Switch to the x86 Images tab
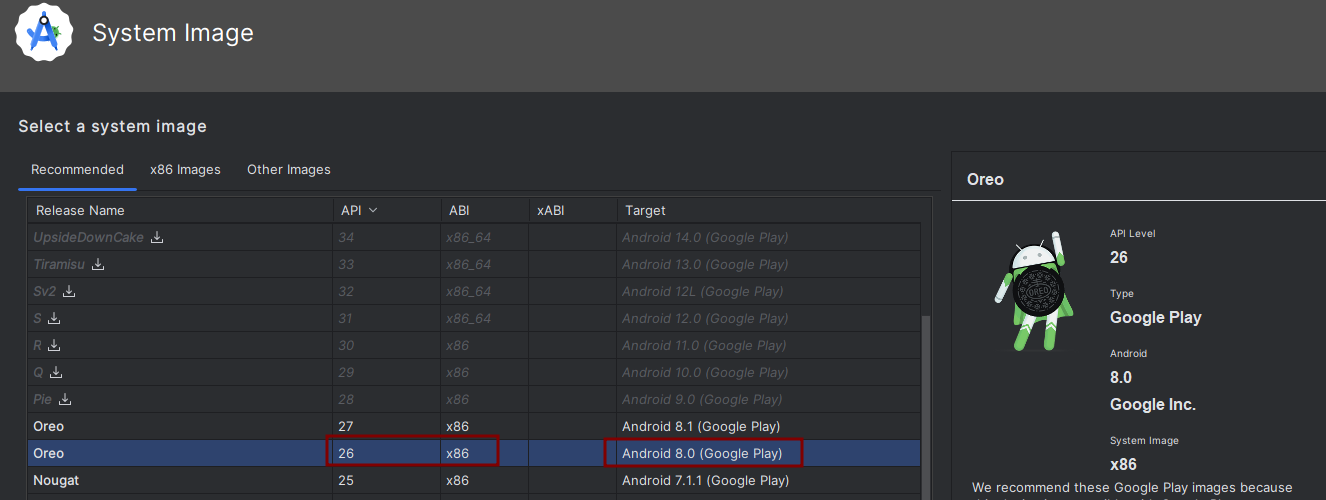 pos(185,170)
